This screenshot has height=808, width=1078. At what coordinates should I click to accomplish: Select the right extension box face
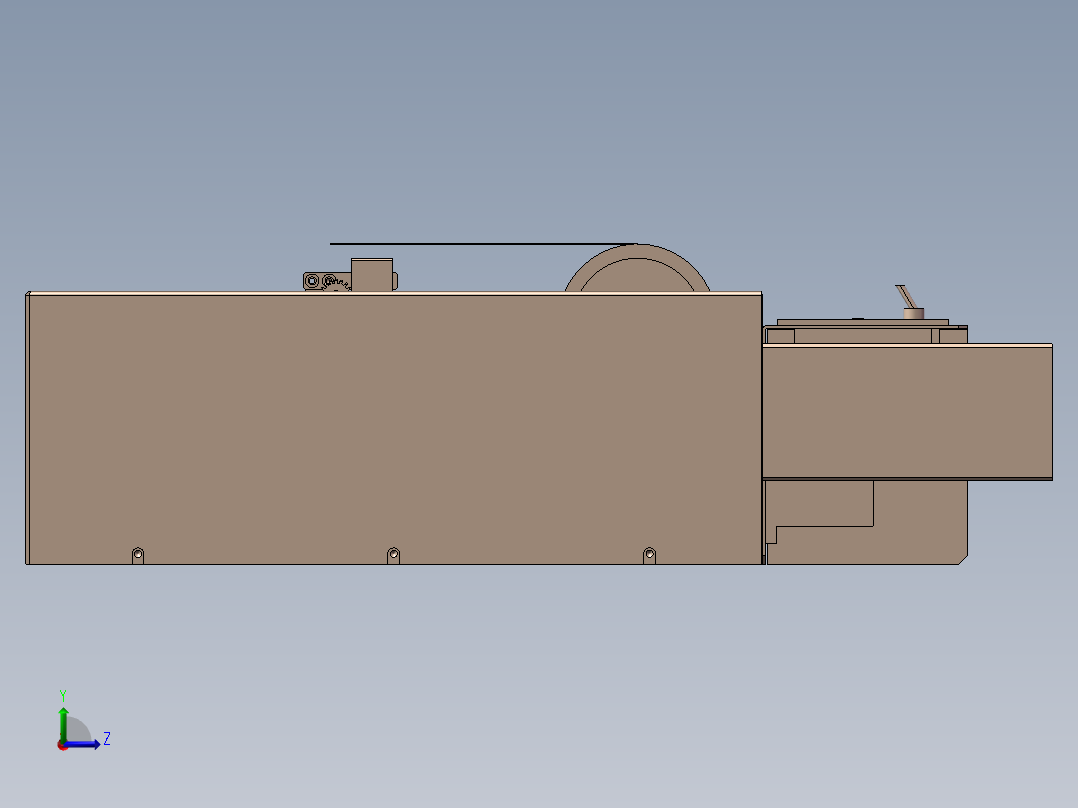tap(907, 411)
